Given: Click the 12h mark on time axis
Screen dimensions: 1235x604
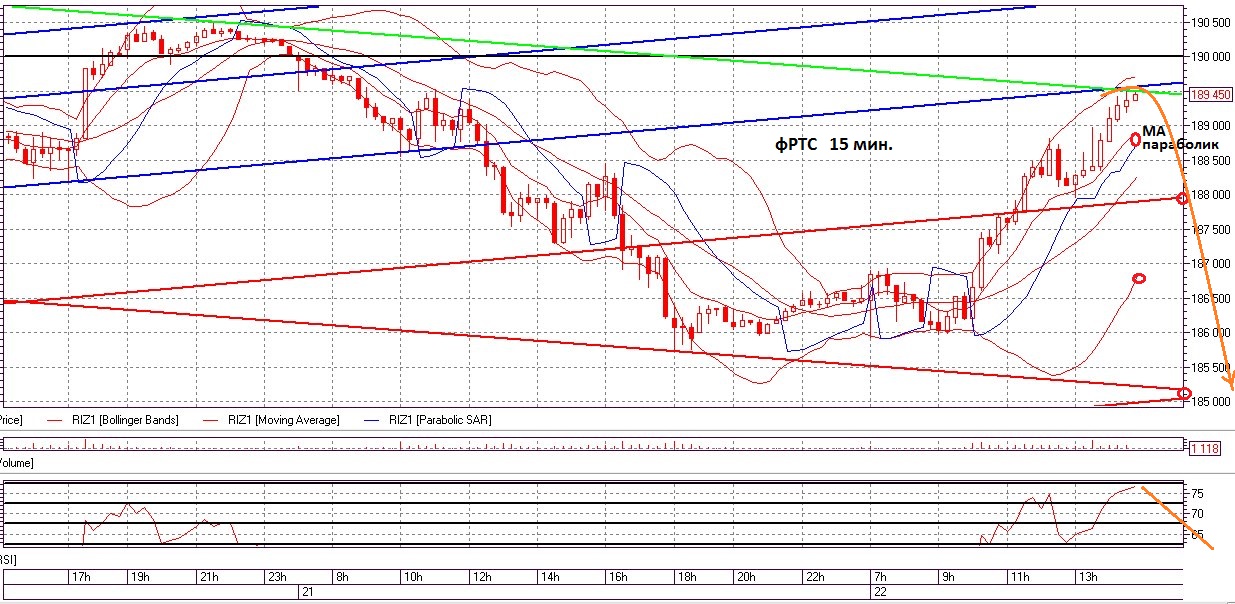Looking at the screenshot, I should click(x=481, y=577).
